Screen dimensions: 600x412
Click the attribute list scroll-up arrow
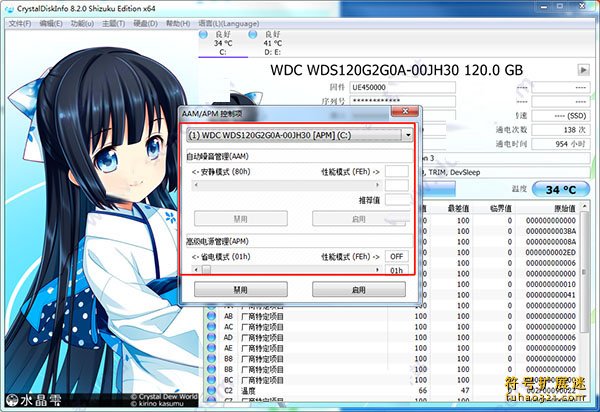click(x=584, y=207)
